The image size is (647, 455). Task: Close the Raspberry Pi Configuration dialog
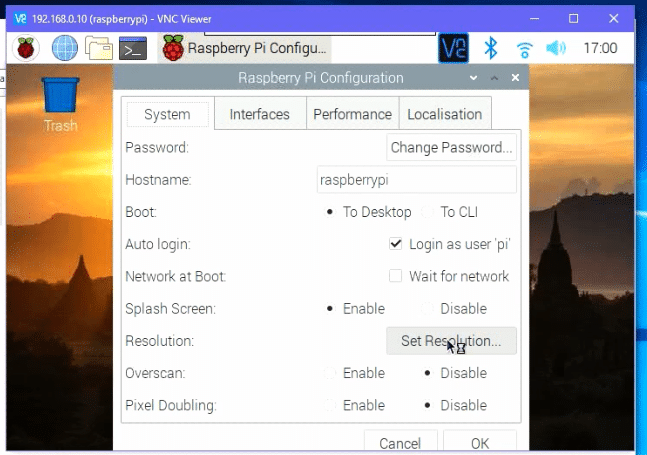pos(515,78)
